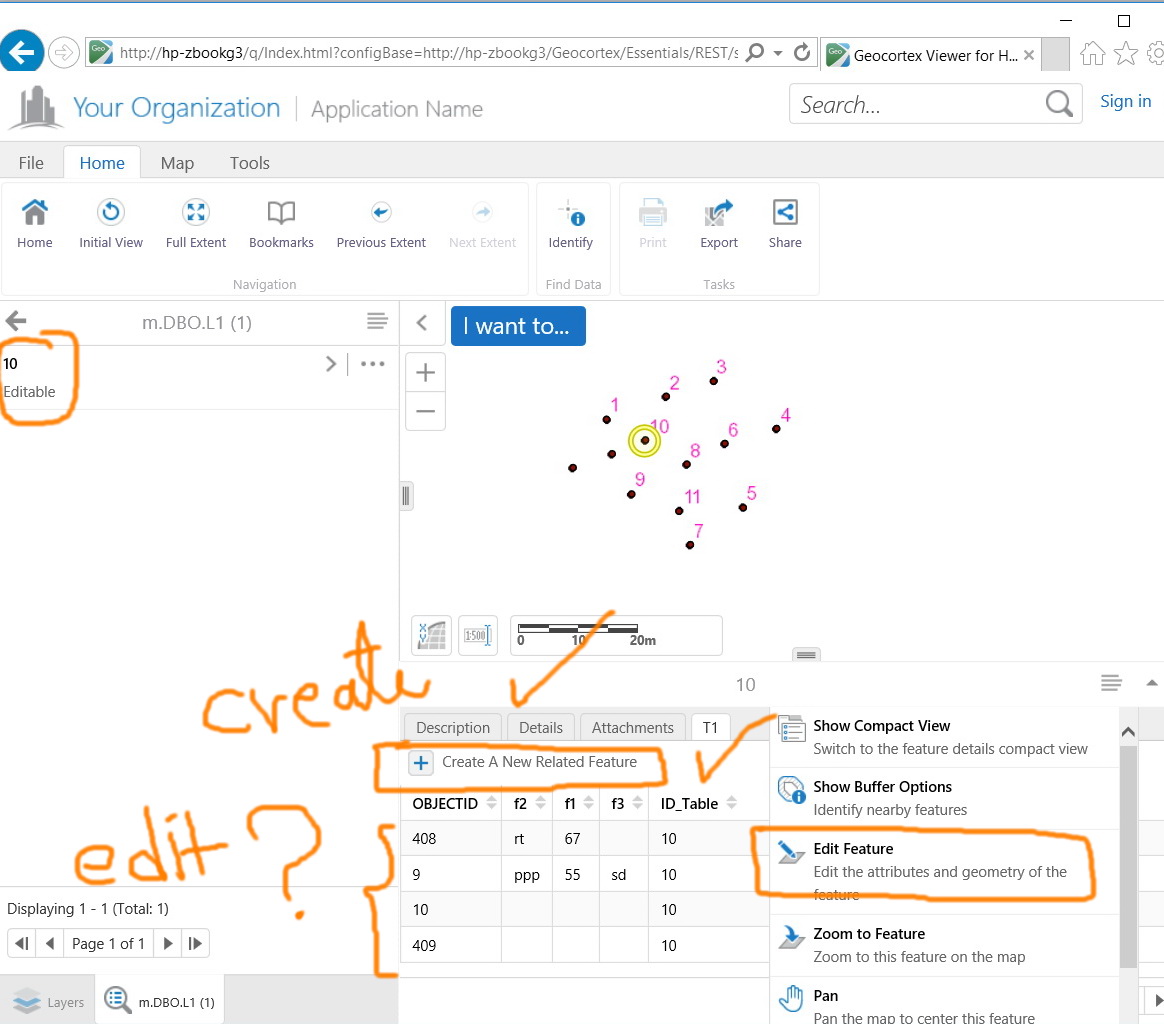Select the T1 related table tab
This screenshot has height=1024, width=1164.
(x=710, y=727)
